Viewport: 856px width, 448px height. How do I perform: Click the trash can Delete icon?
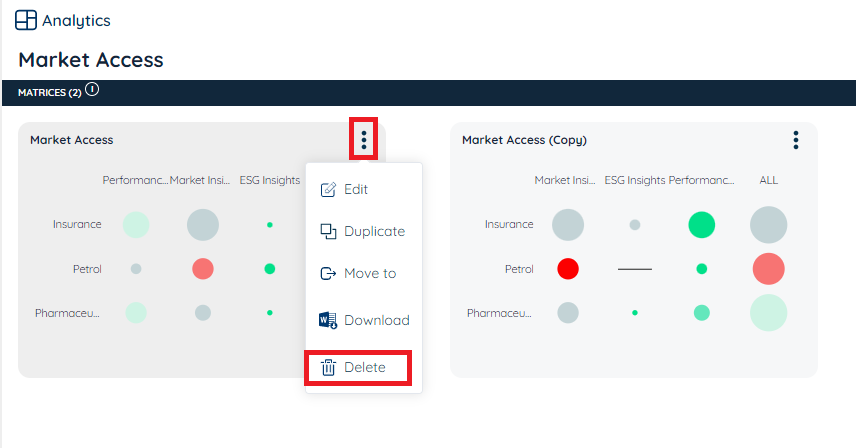click(328, 367)
